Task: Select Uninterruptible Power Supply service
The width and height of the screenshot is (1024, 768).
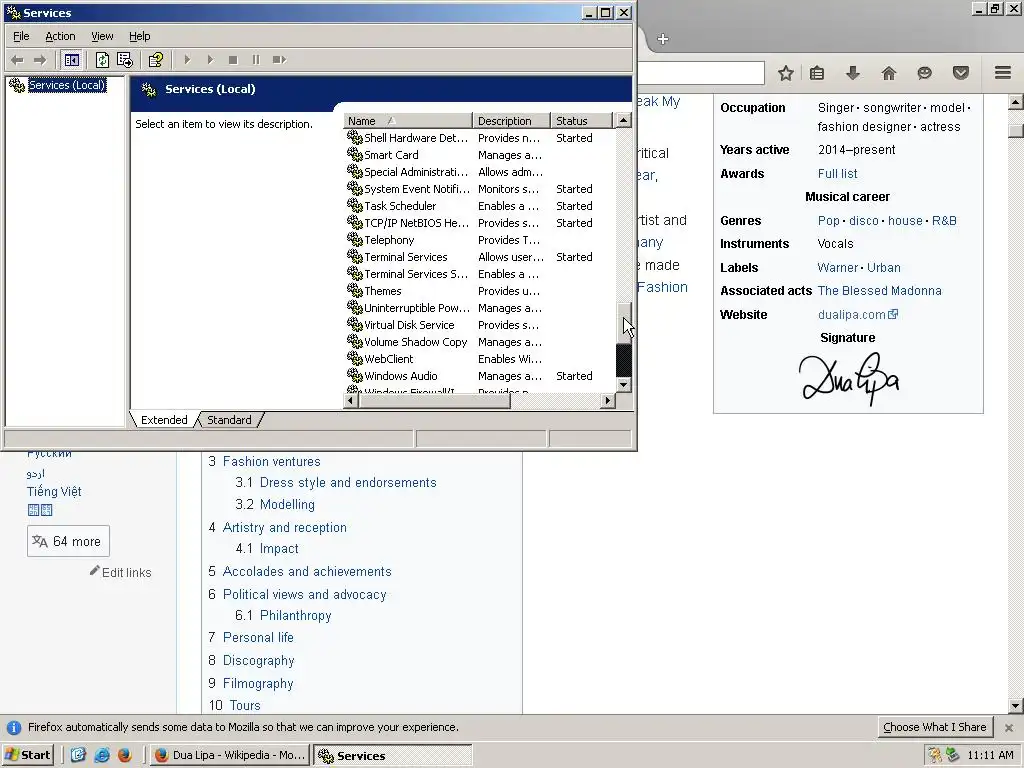Action: [479, 308]
